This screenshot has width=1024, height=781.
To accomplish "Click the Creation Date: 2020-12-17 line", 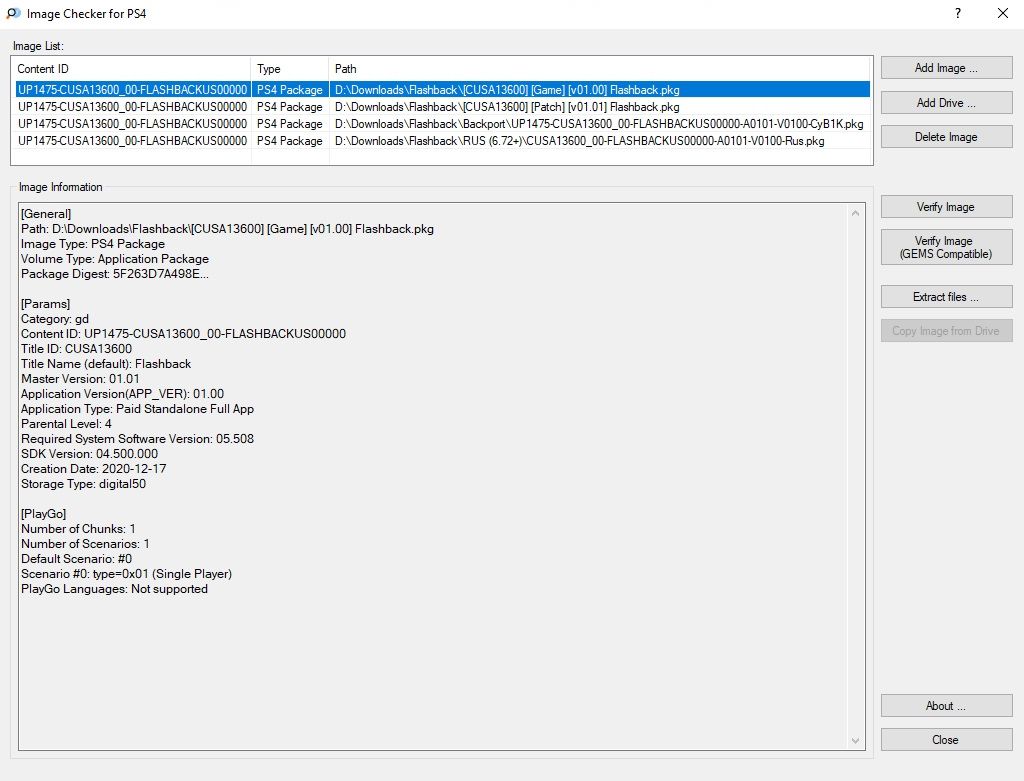I will click(93, 469).
